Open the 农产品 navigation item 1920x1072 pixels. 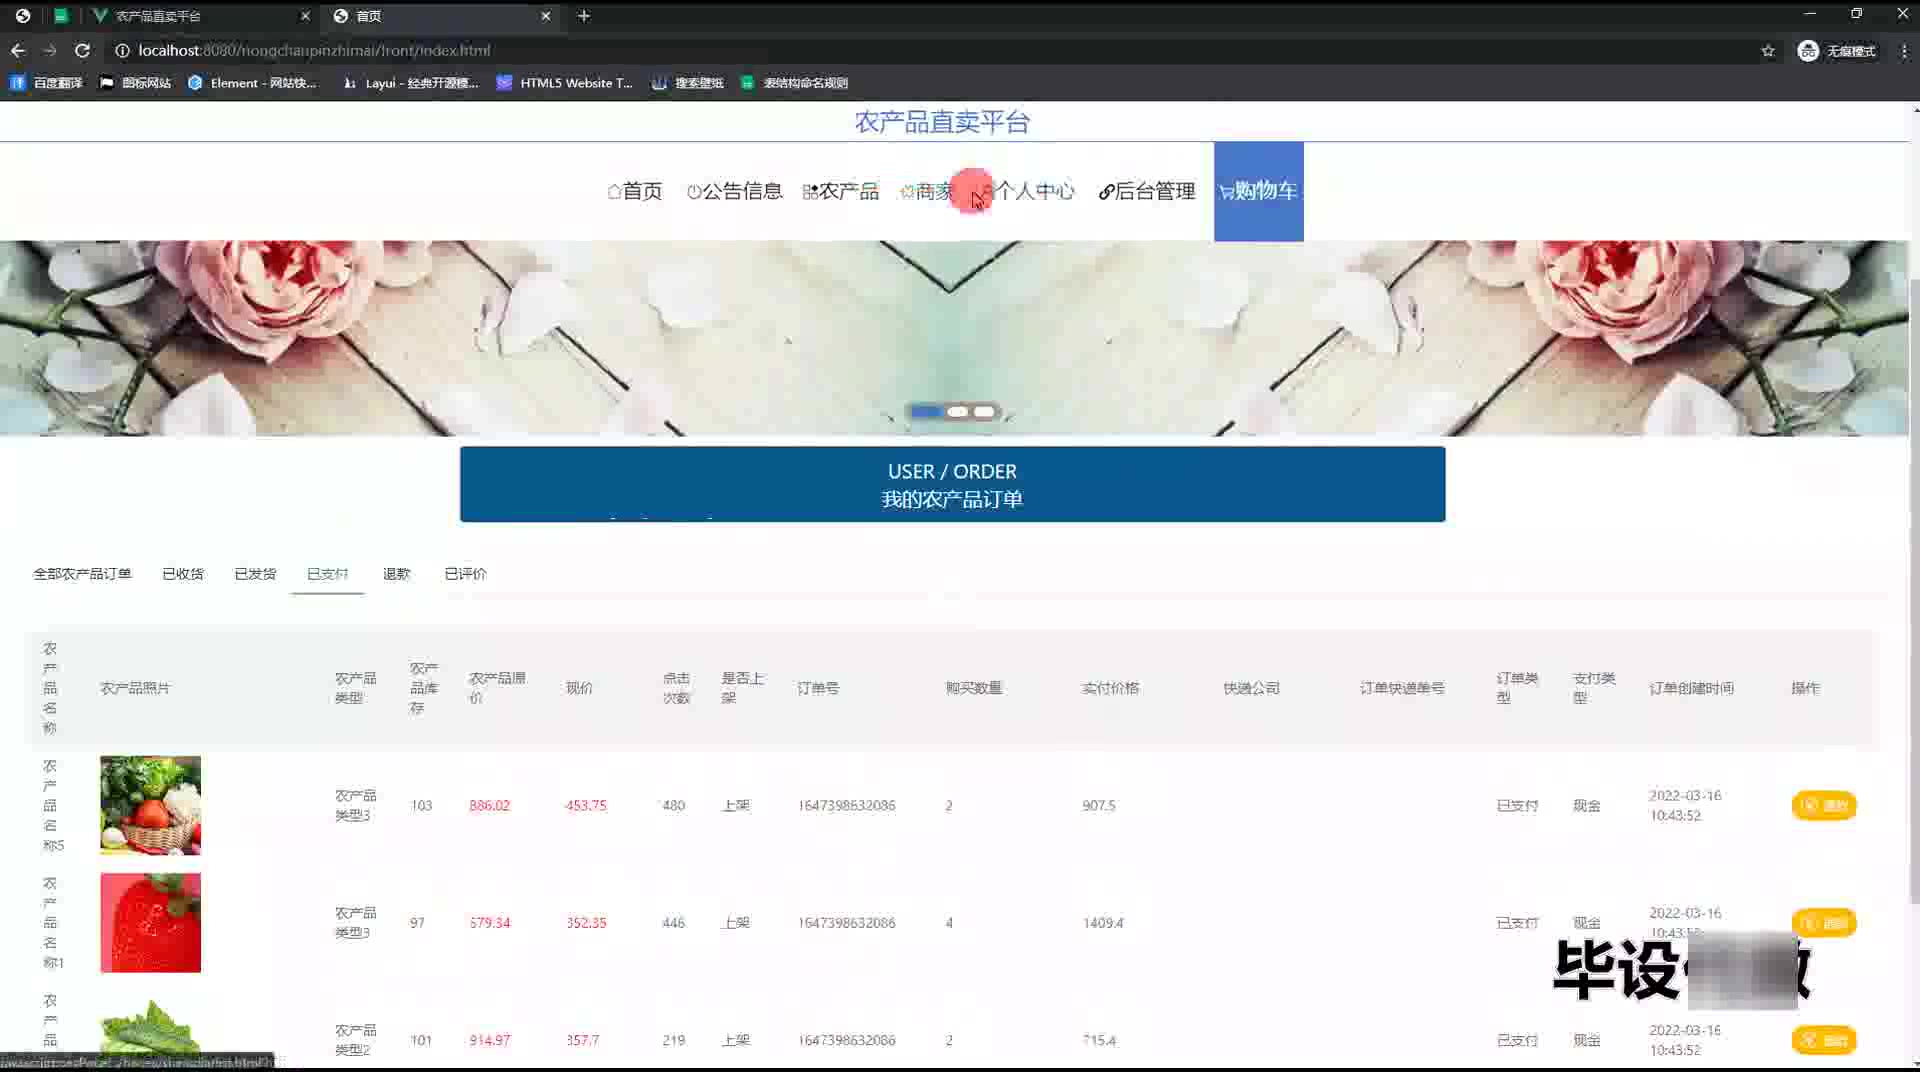point(841,191)
